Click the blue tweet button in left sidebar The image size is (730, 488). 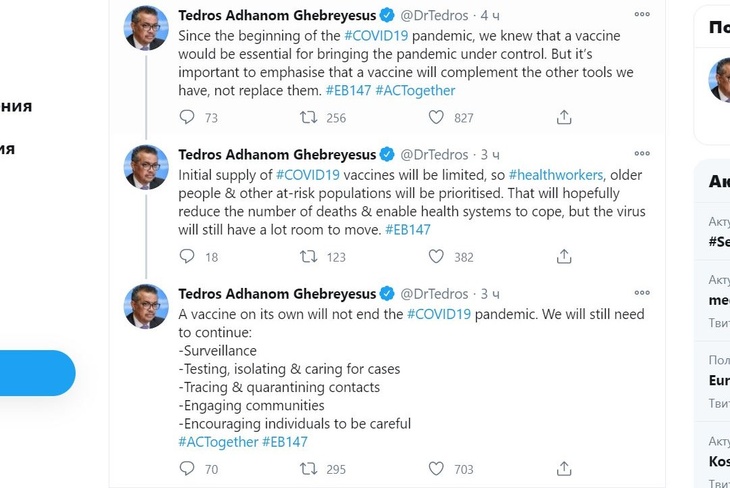click(36, 373)
